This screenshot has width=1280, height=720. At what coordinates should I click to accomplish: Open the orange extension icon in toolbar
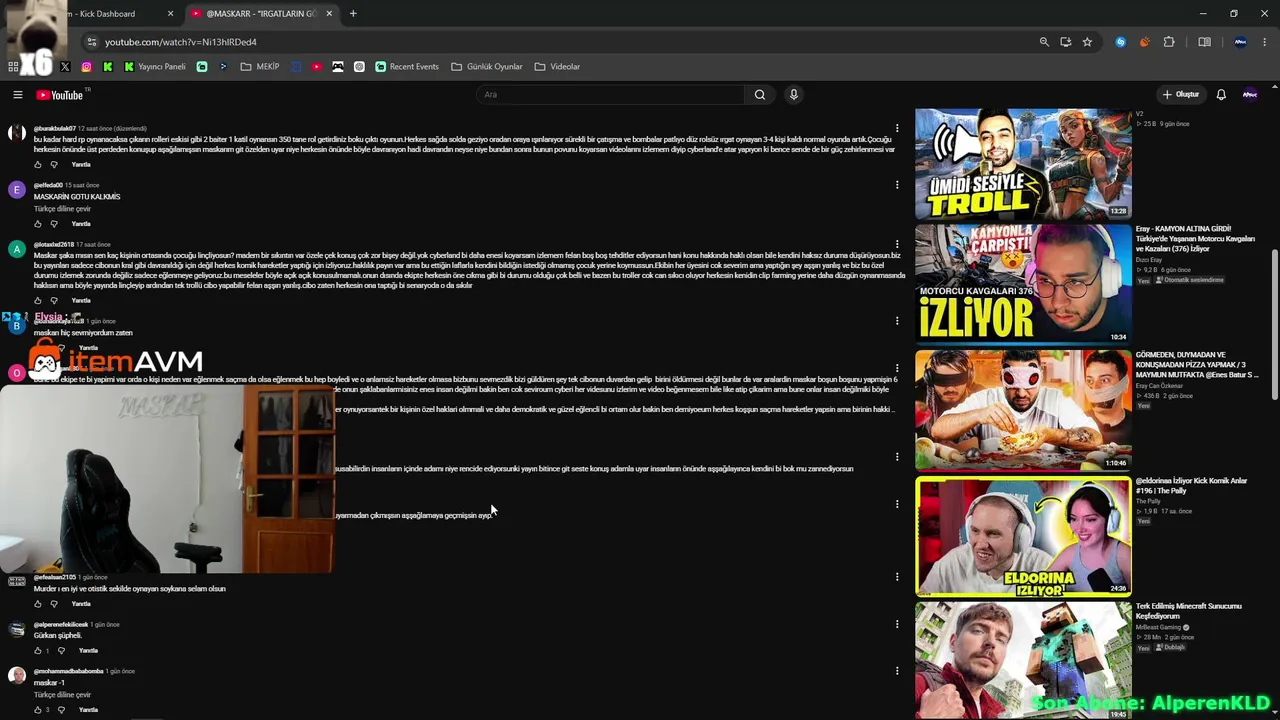click(x=1144, y=42)
